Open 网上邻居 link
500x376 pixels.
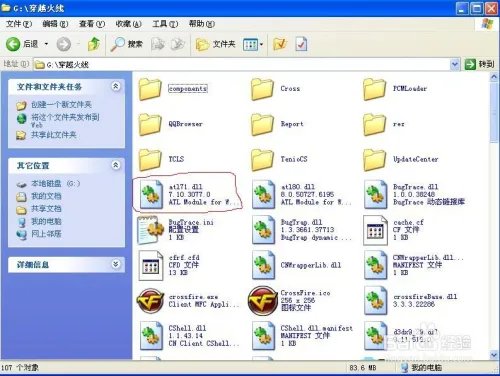[46, 234]
